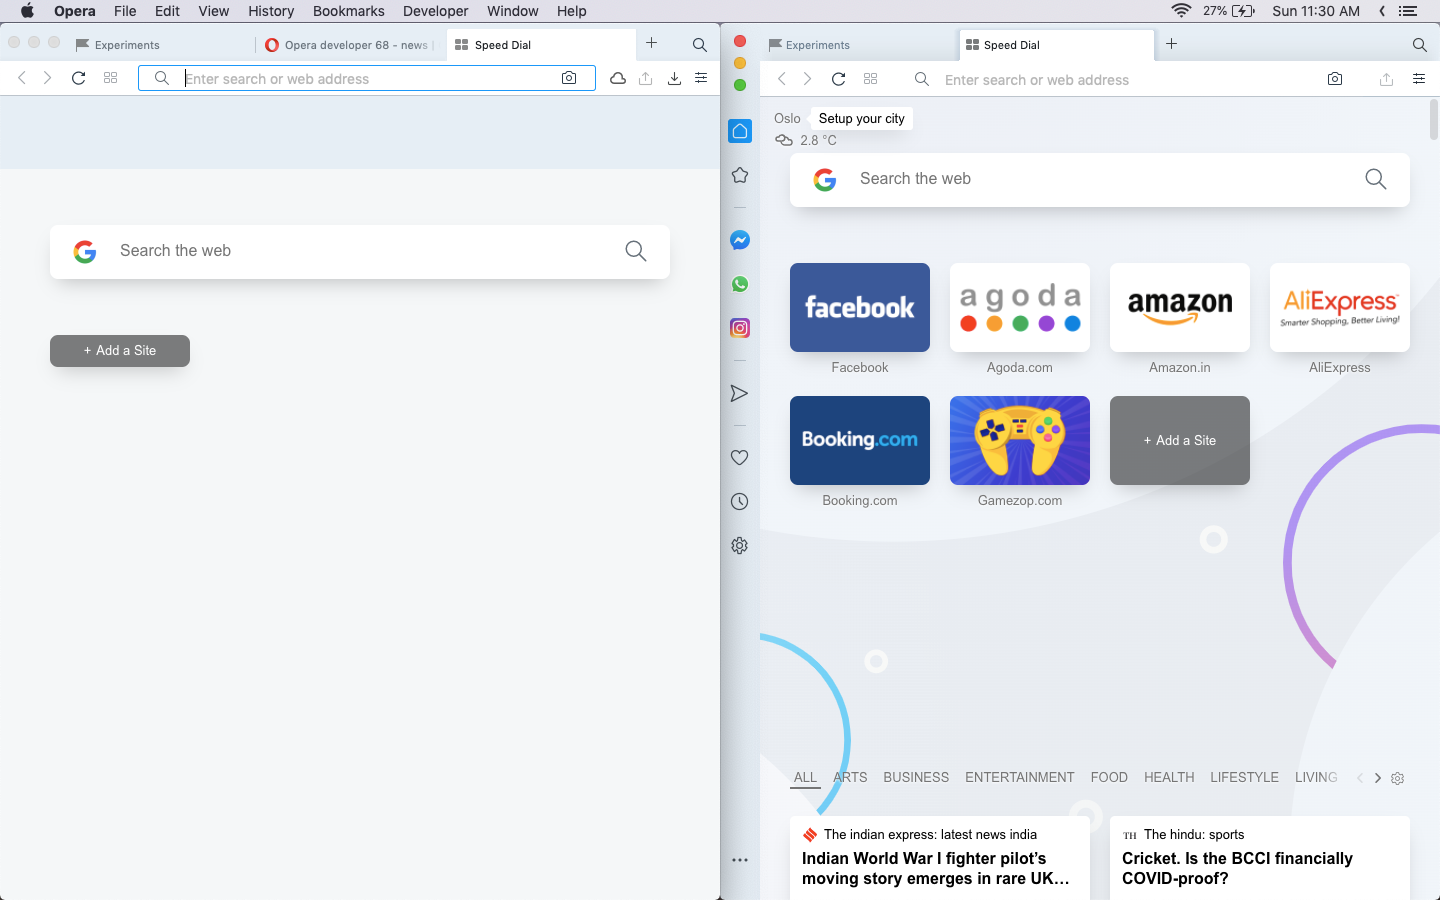Viewport: 1440px width, 900px height.
Task: Open Instagram in the Opera sidebar
Action: 740,328
